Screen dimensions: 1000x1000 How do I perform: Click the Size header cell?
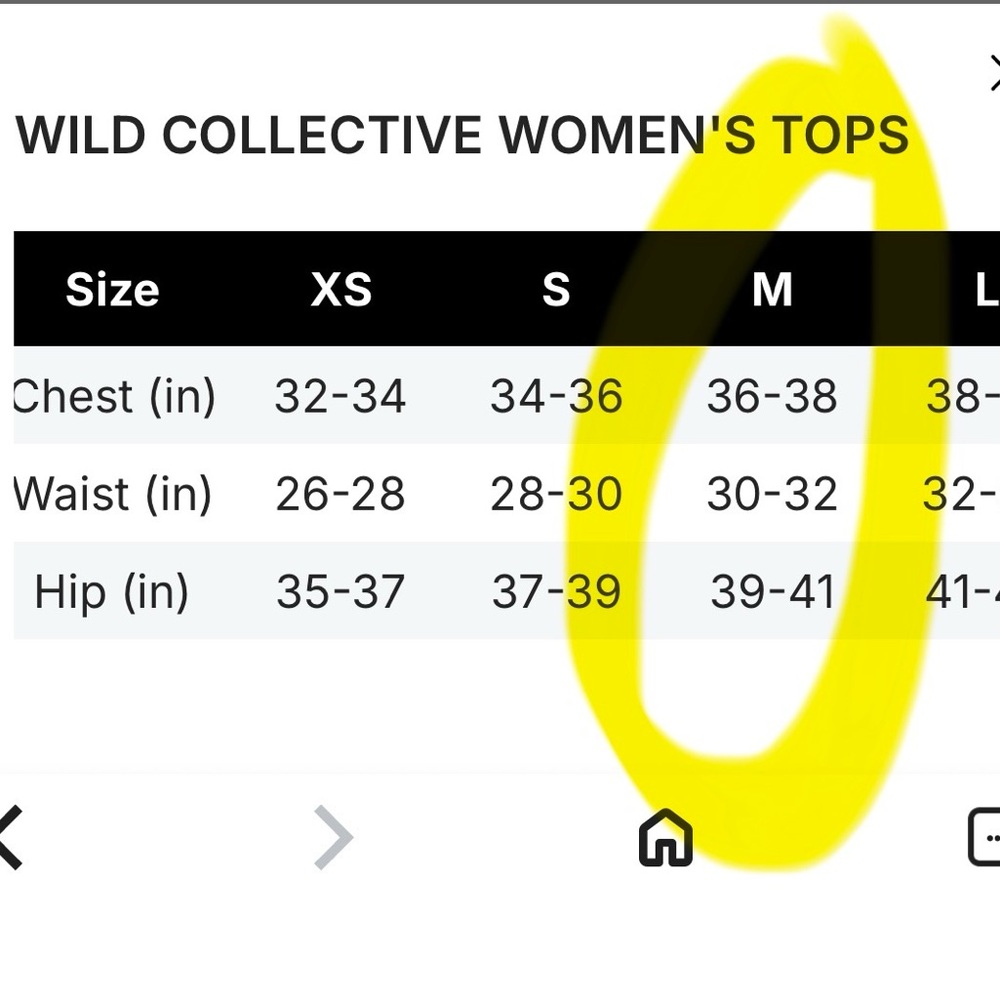[112, 290]
